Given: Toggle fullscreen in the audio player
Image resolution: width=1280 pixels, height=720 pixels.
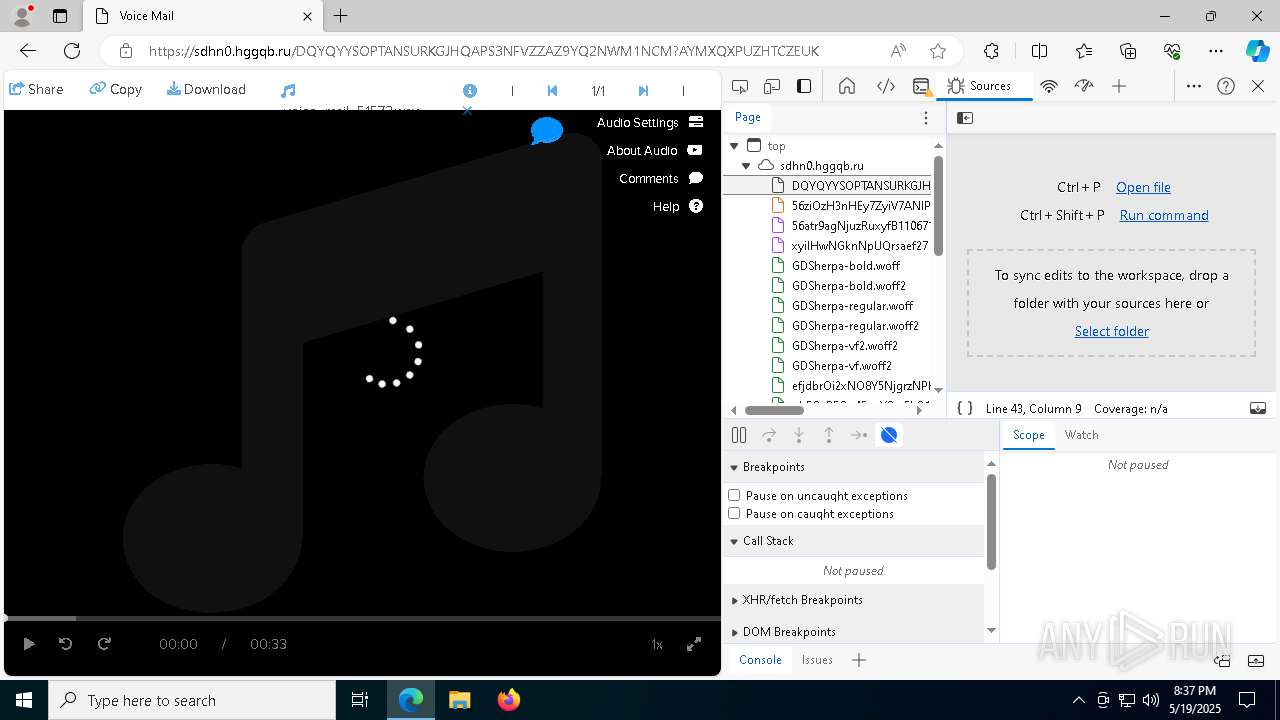Looking at the screenshot, I should [694, 644].
